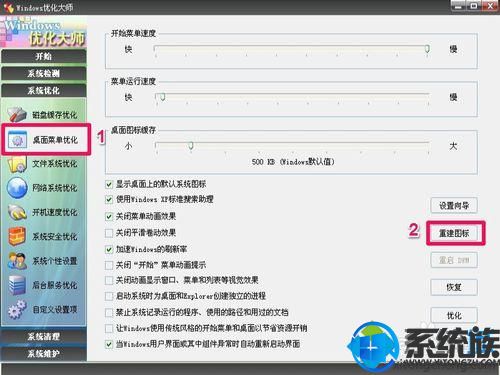The image size is (500, 375).
Task: Expand the 系统检测 sidebar section
Action: click(x=44, y=73)
